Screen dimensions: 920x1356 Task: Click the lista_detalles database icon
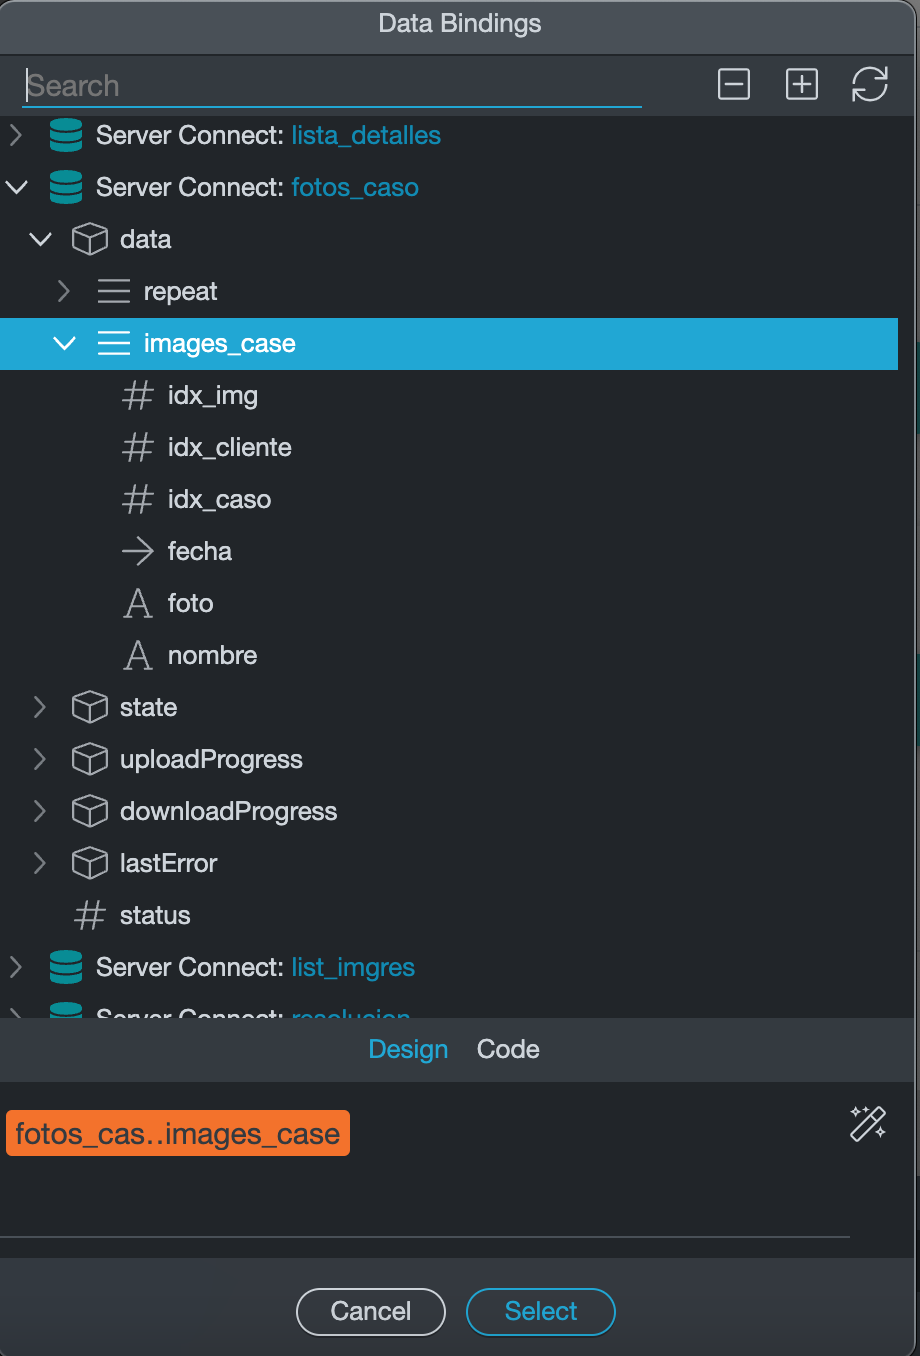(x=66, y=135)
